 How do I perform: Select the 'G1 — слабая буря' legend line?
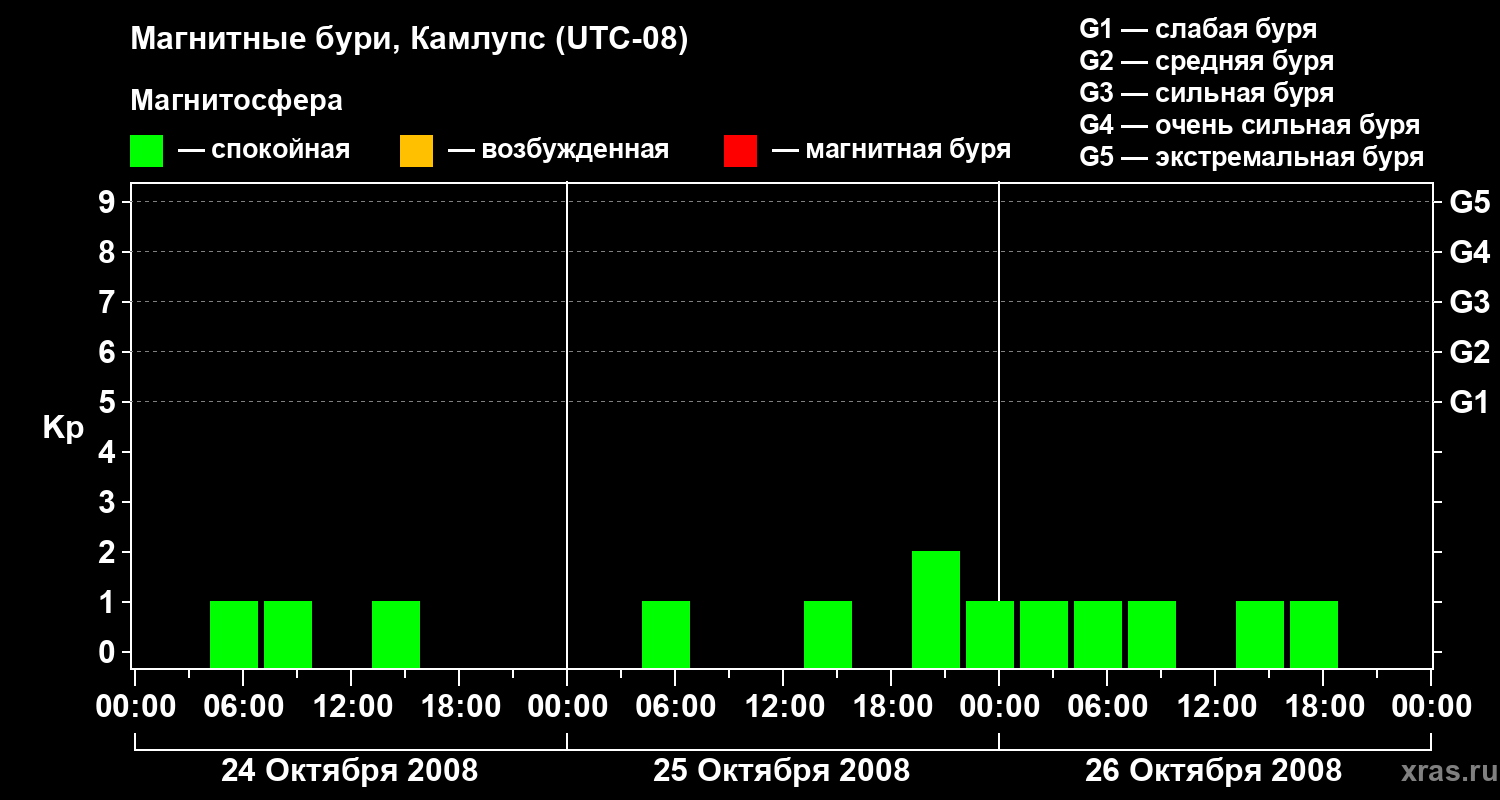click(1198, 28)
